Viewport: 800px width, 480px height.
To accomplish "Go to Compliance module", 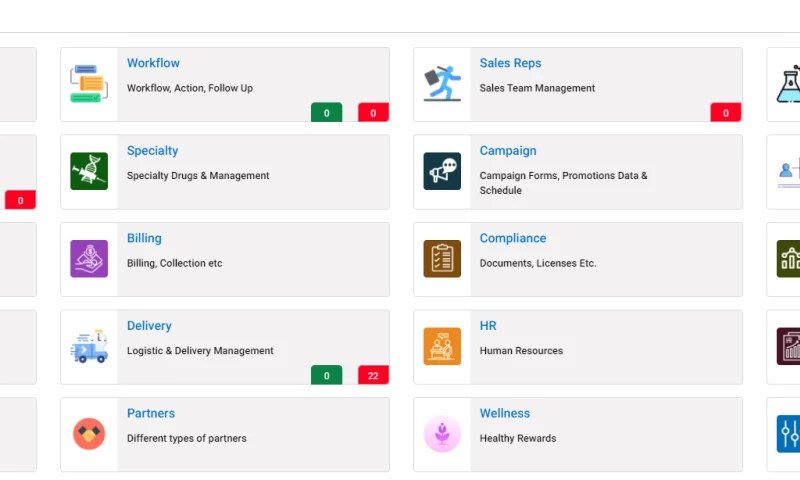I will (x=513, y=238).
